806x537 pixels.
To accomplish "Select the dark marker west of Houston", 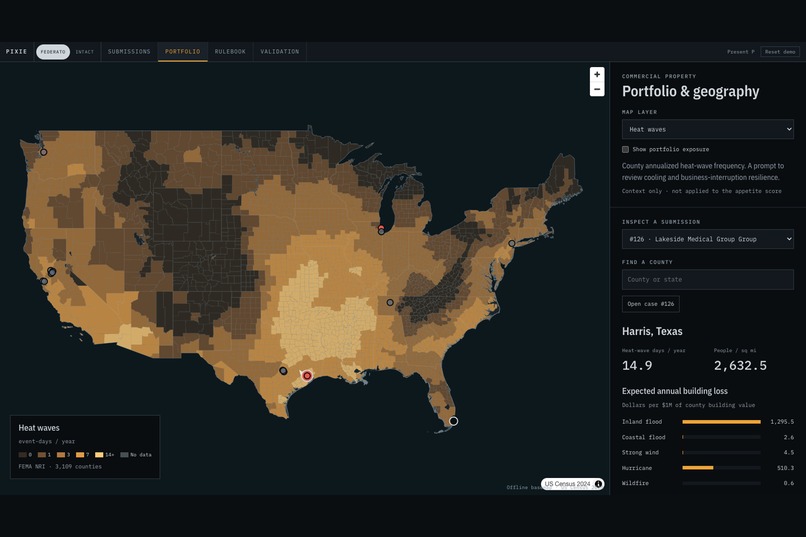I will (x=283, y=371).
